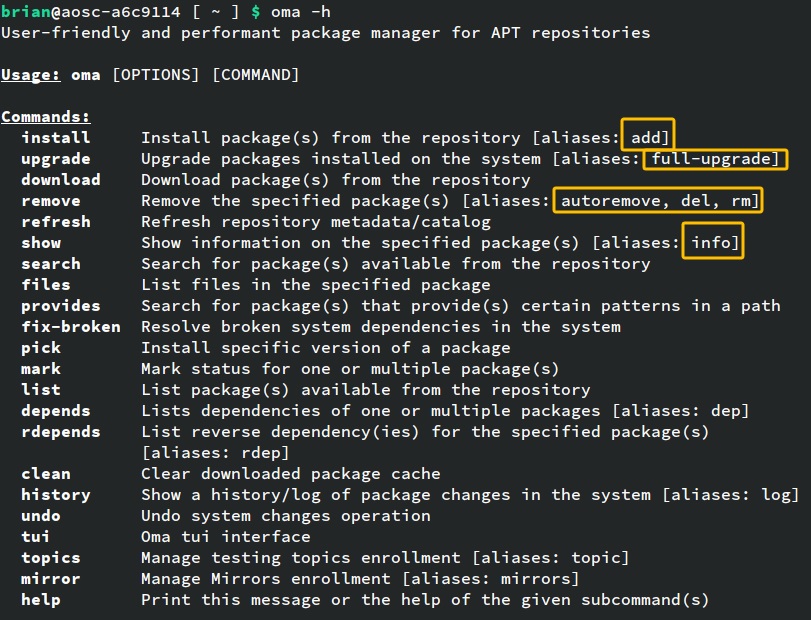Click the 'history' command name
811x620 pixels.
click(x=56, y=495)
